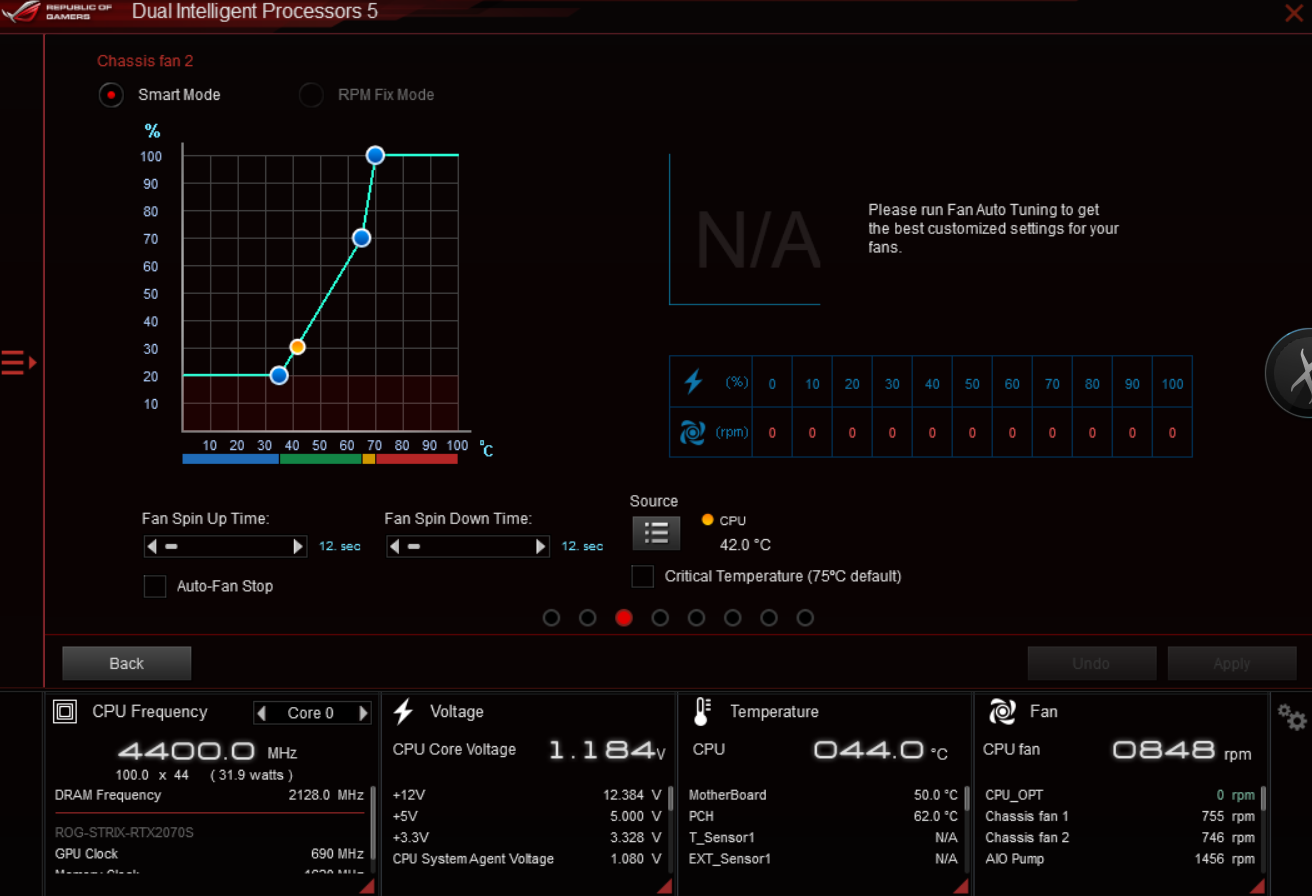Click the Fan Spin Down Time slider thumb
The height and width of the screenshot is (896, 1312).
click(414, 546)
